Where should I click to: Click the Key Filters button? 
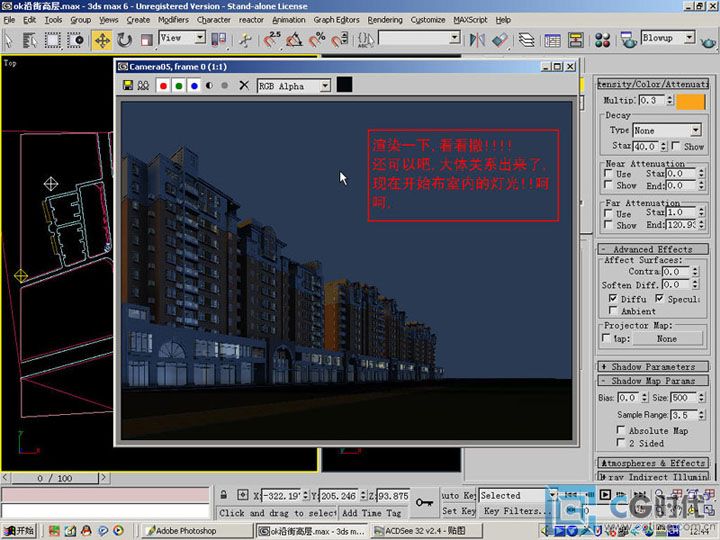(514, 511)
